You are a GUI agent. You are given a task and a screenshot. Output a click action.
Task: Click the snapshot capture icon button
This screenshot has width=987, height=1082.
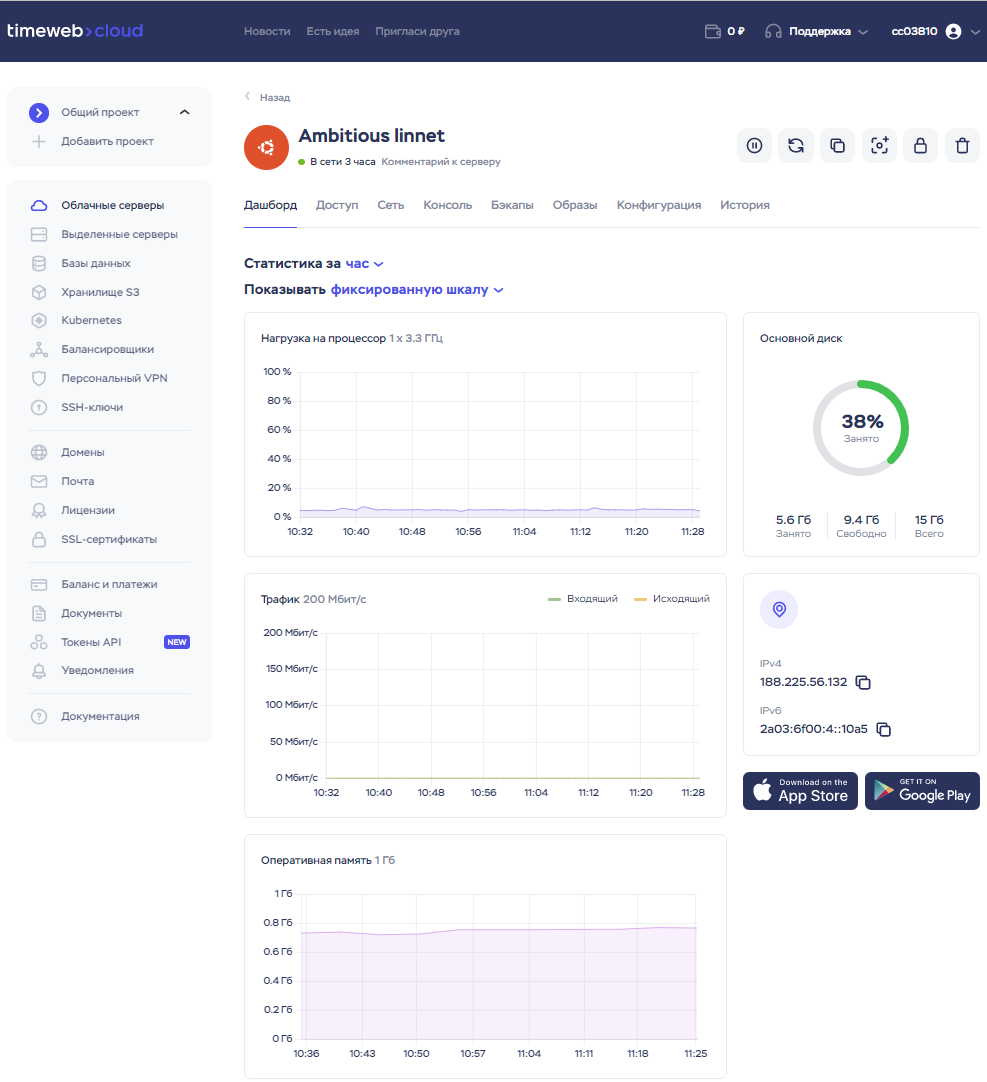[x=879, y=146]
